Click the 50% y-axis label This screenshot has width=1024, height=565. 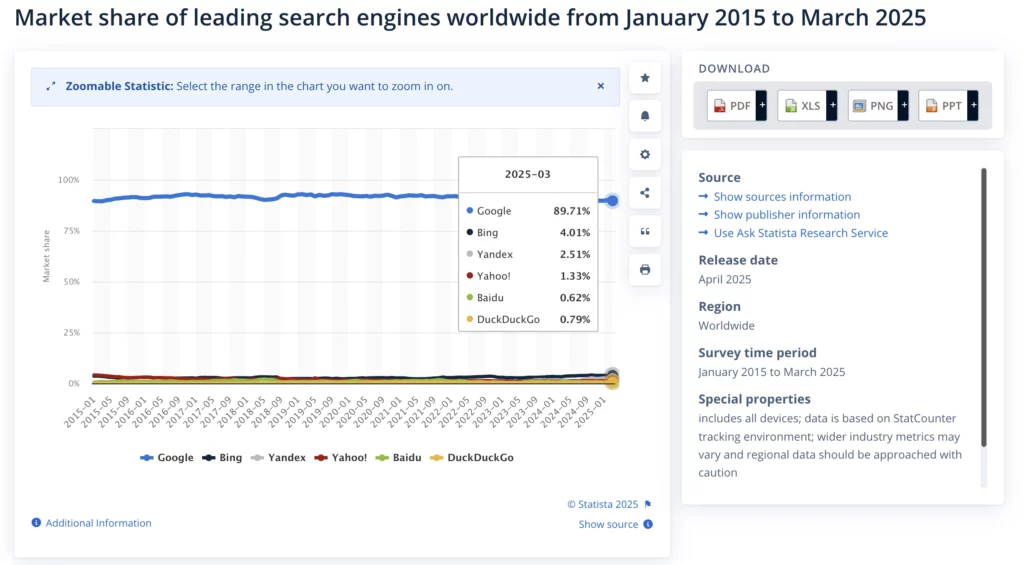tap(71, 282)
